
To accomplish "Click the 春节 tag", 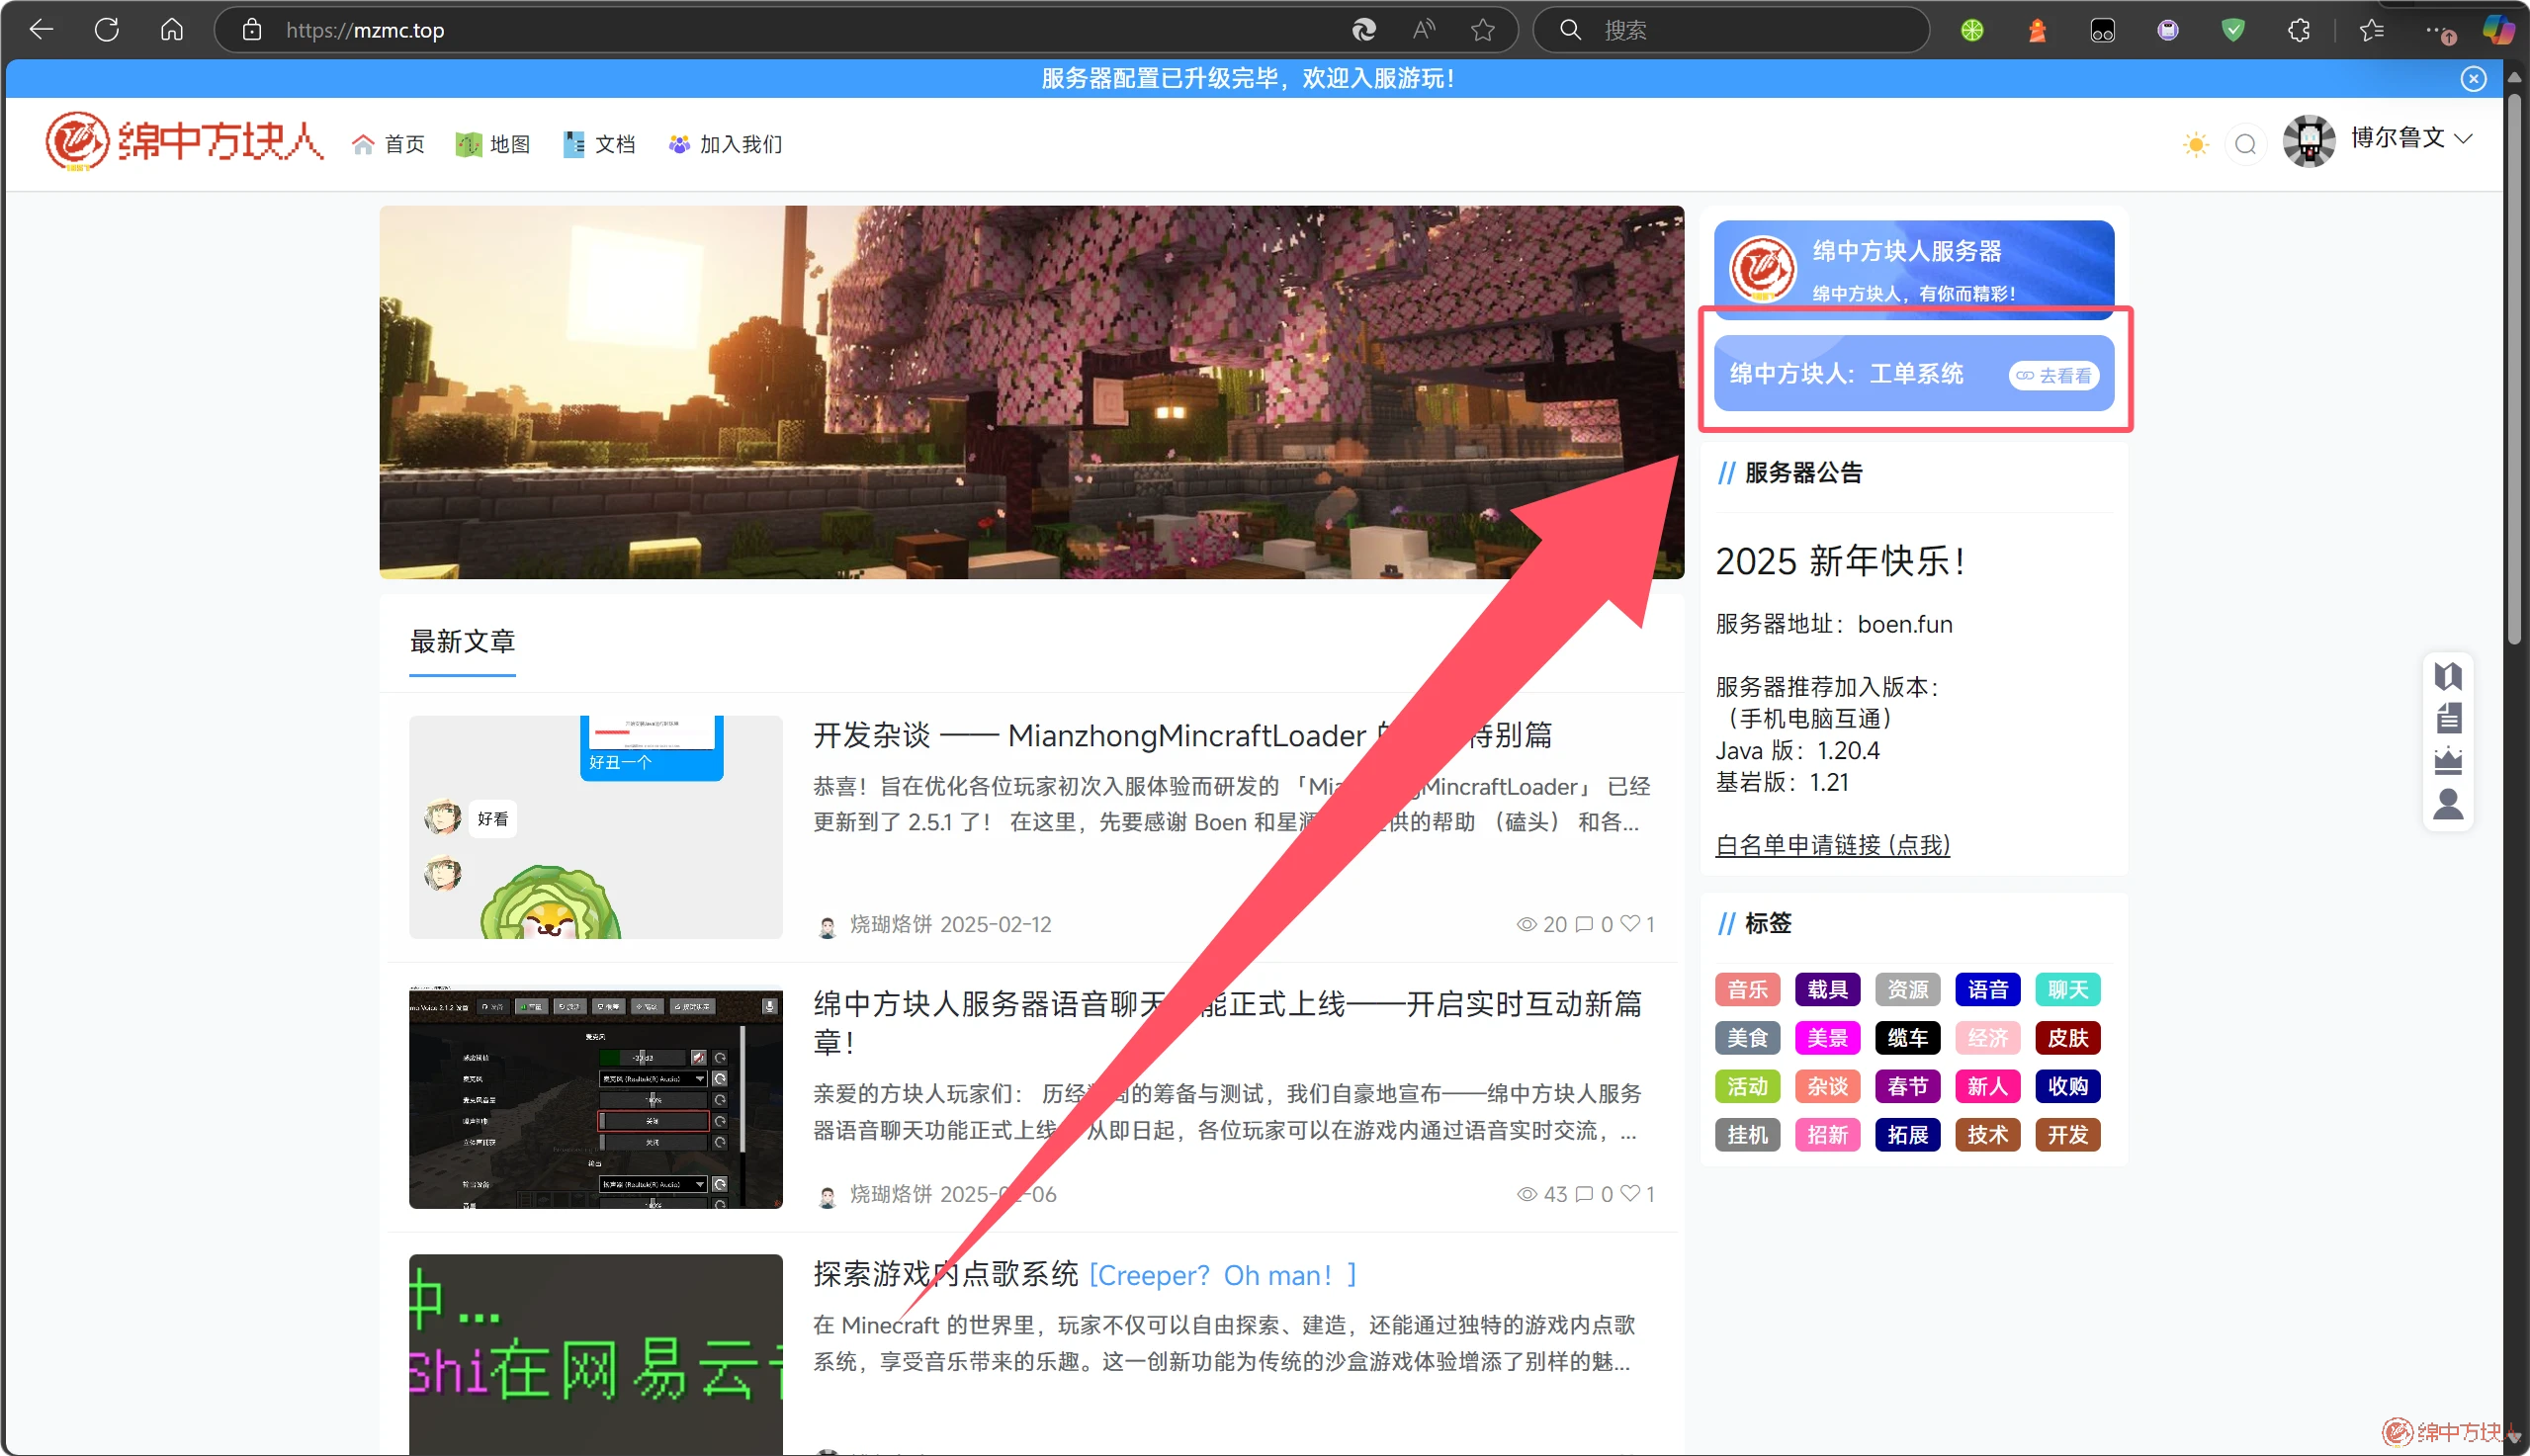I will coord(1907,1086).
